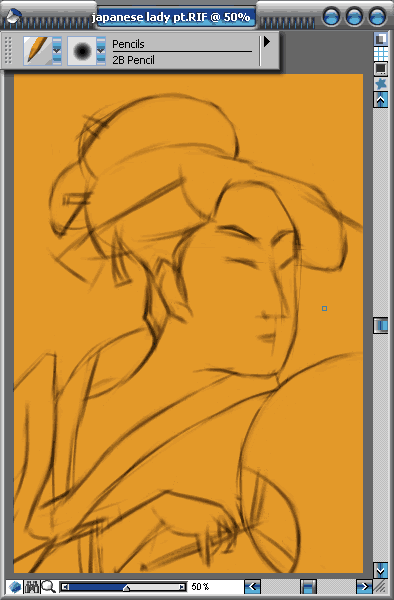Open the brush category dropdown arrow
This screenshot has width=394, height=600.
click(57, 51)
